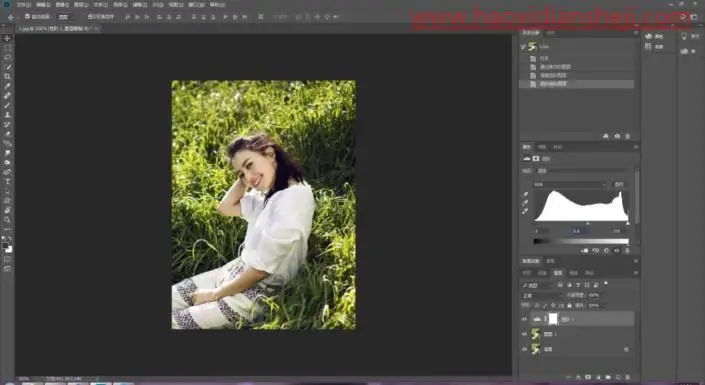The width and height of the screenshot is (705, 385).
Task: Select the Brush tool
Action: 7,105
